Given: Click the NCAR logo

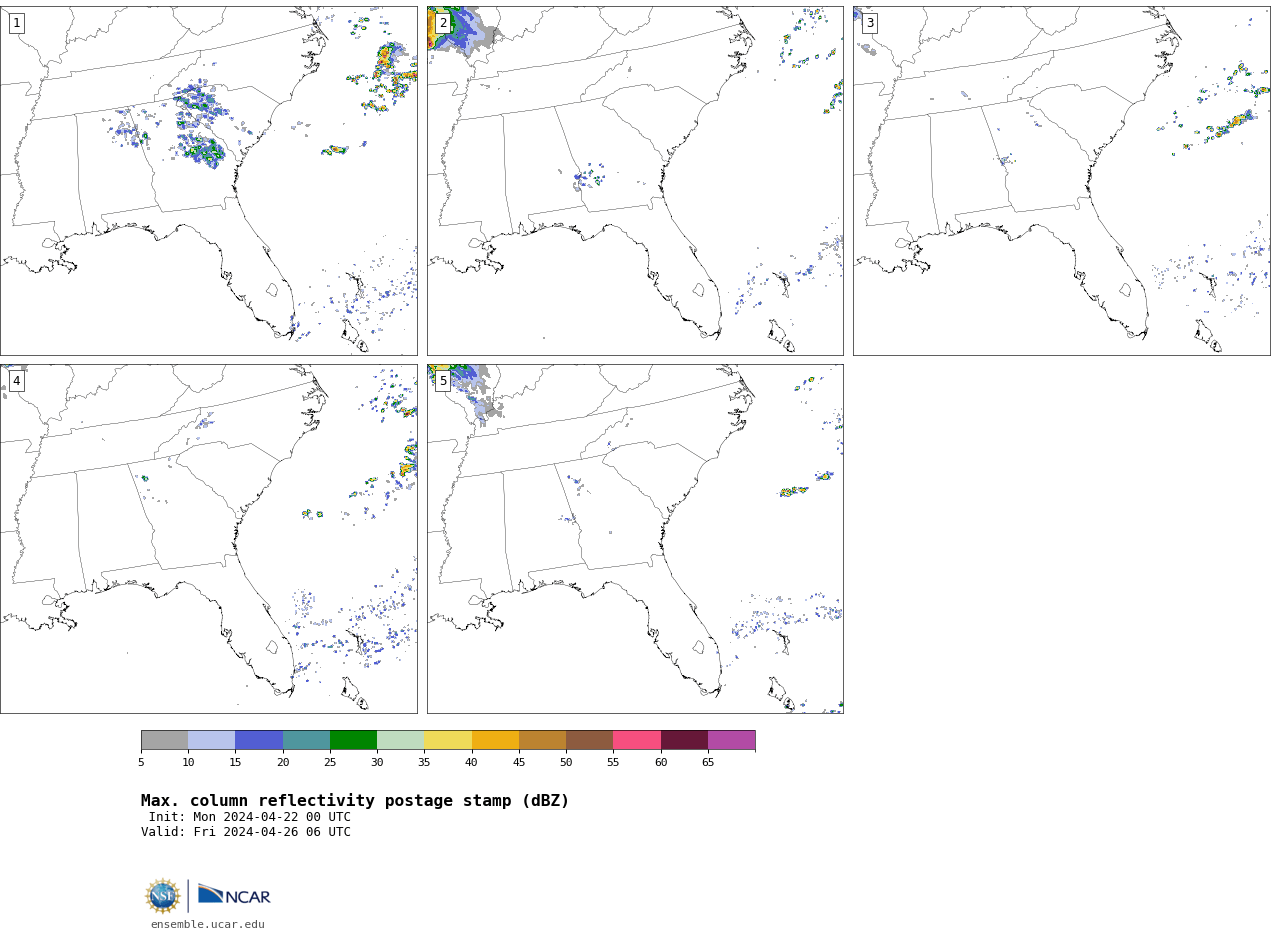Looking at the screenshot, I should (x=234, y=895).
